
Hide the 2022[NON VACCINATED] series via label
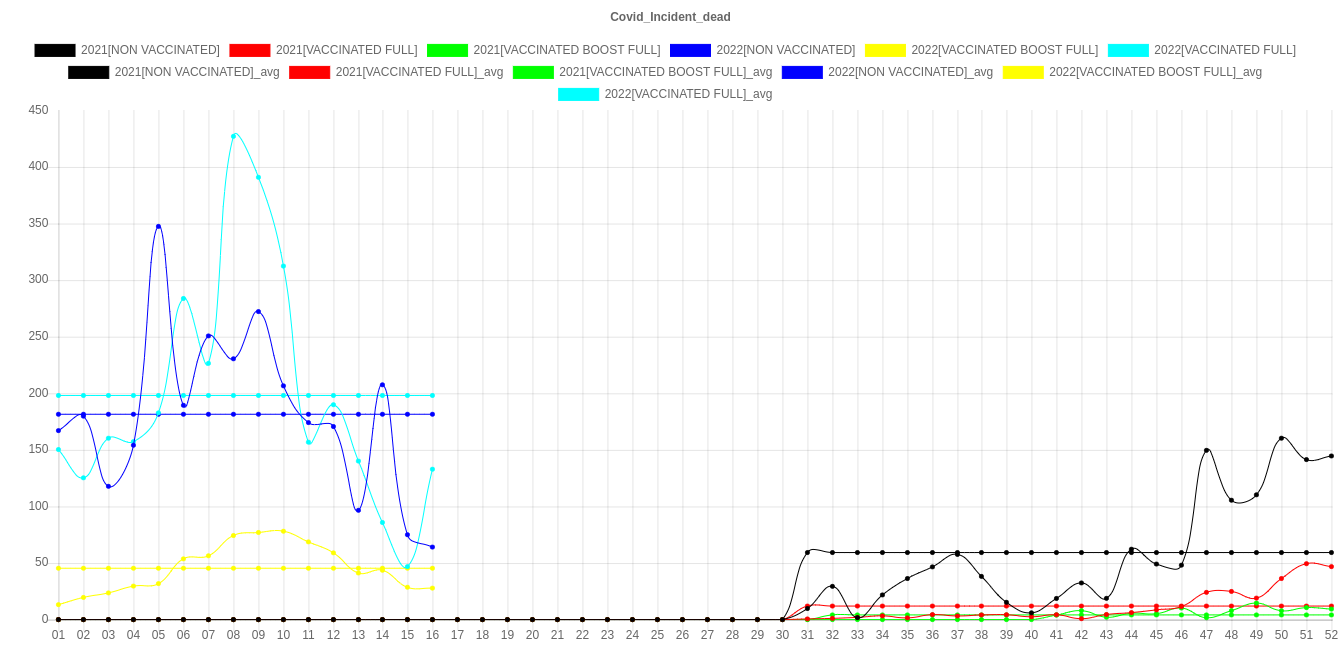coord(785,50)
